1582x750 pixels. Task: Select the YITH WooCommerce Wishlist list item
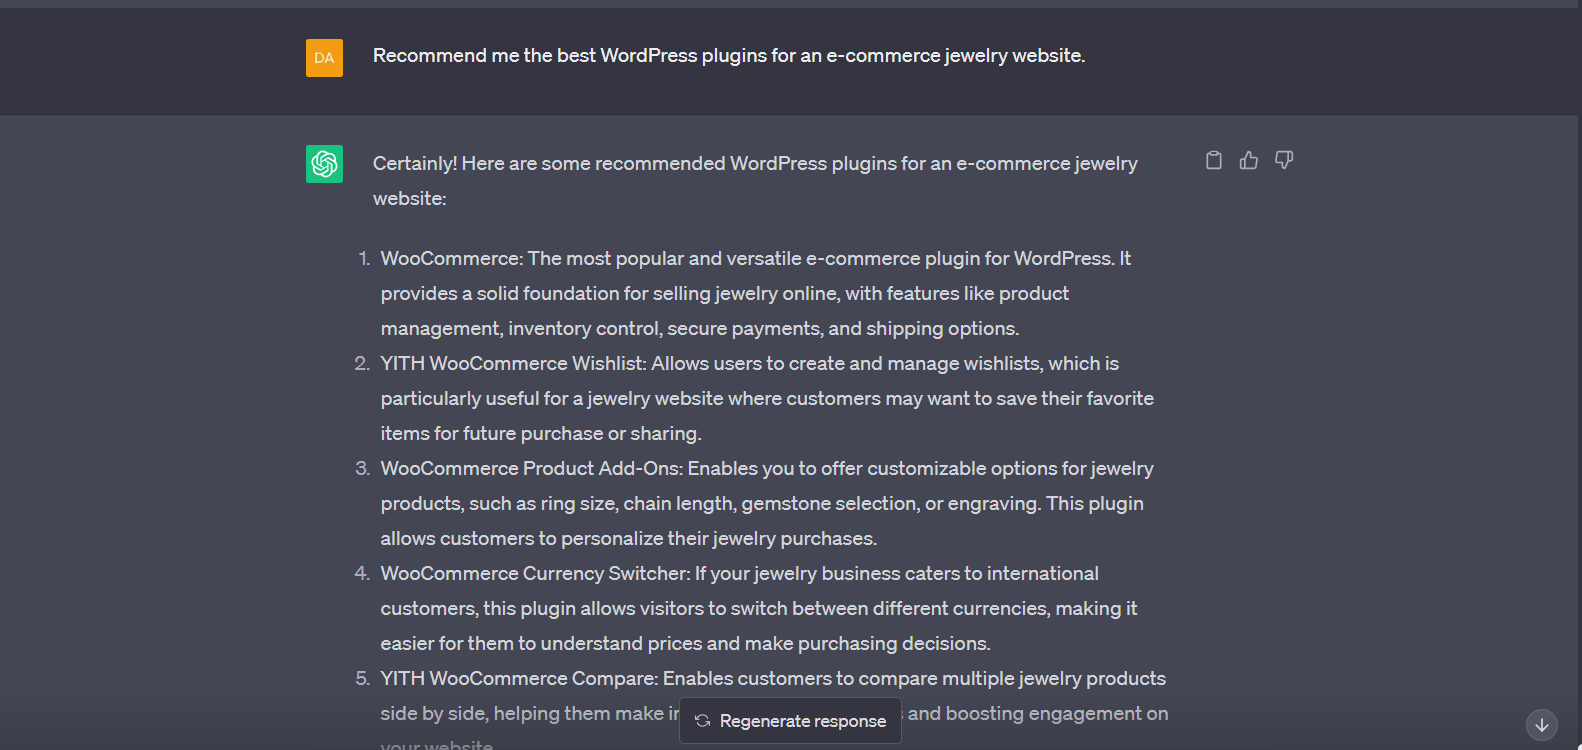coord(749,364)
